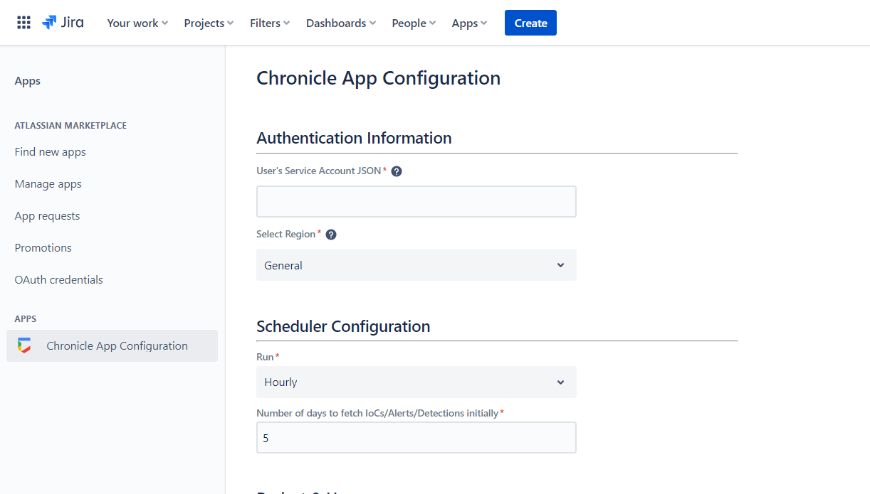Open the app switcher grid icon

tap(24, 23)
